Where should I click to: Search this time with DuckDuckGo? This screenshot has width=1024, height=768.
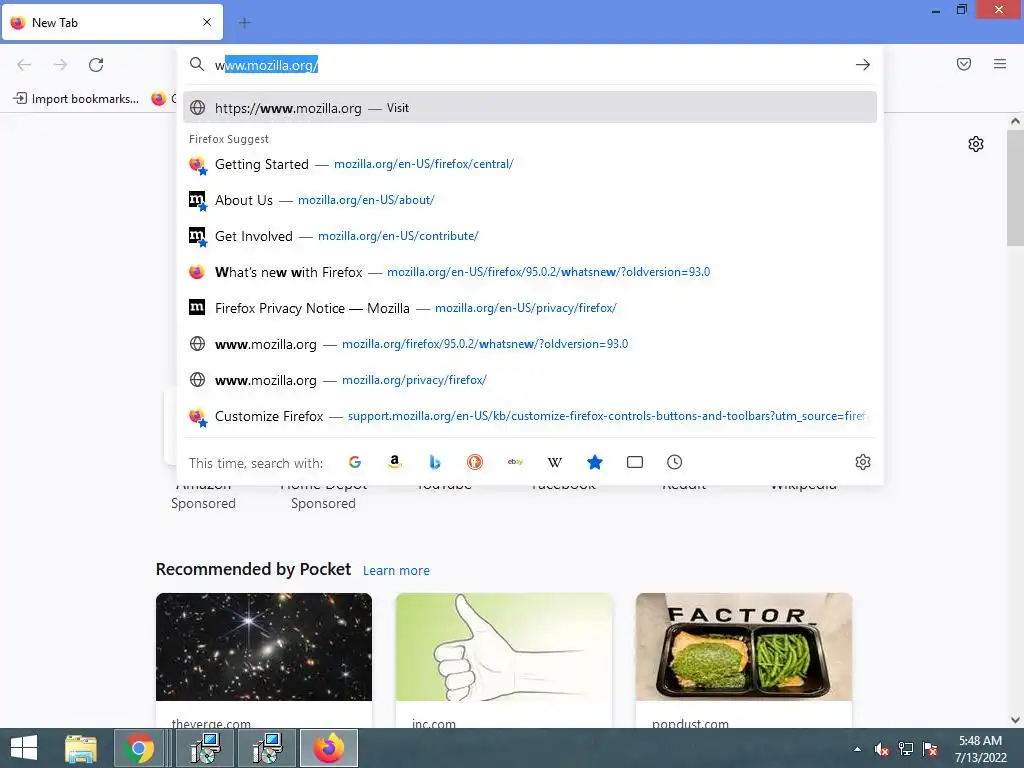(475, 462)
